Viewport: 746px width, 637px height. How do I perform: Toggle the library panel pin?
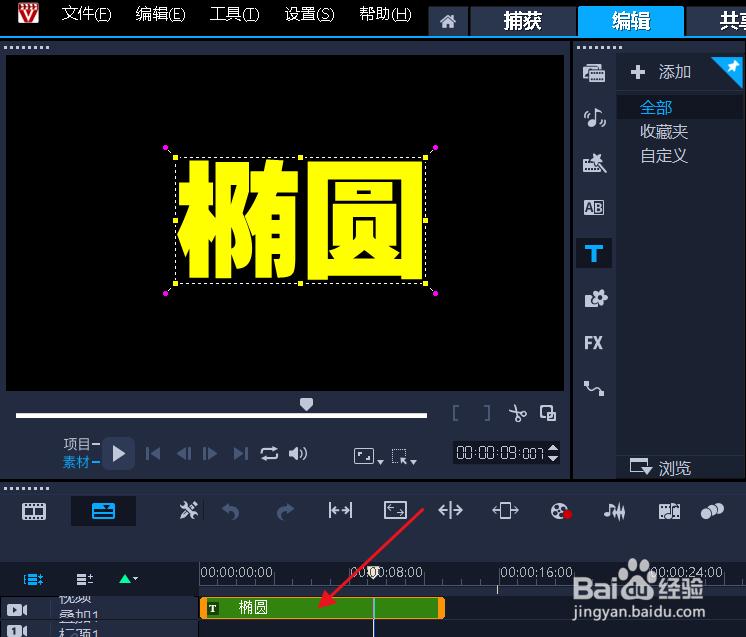pos(732,67)
